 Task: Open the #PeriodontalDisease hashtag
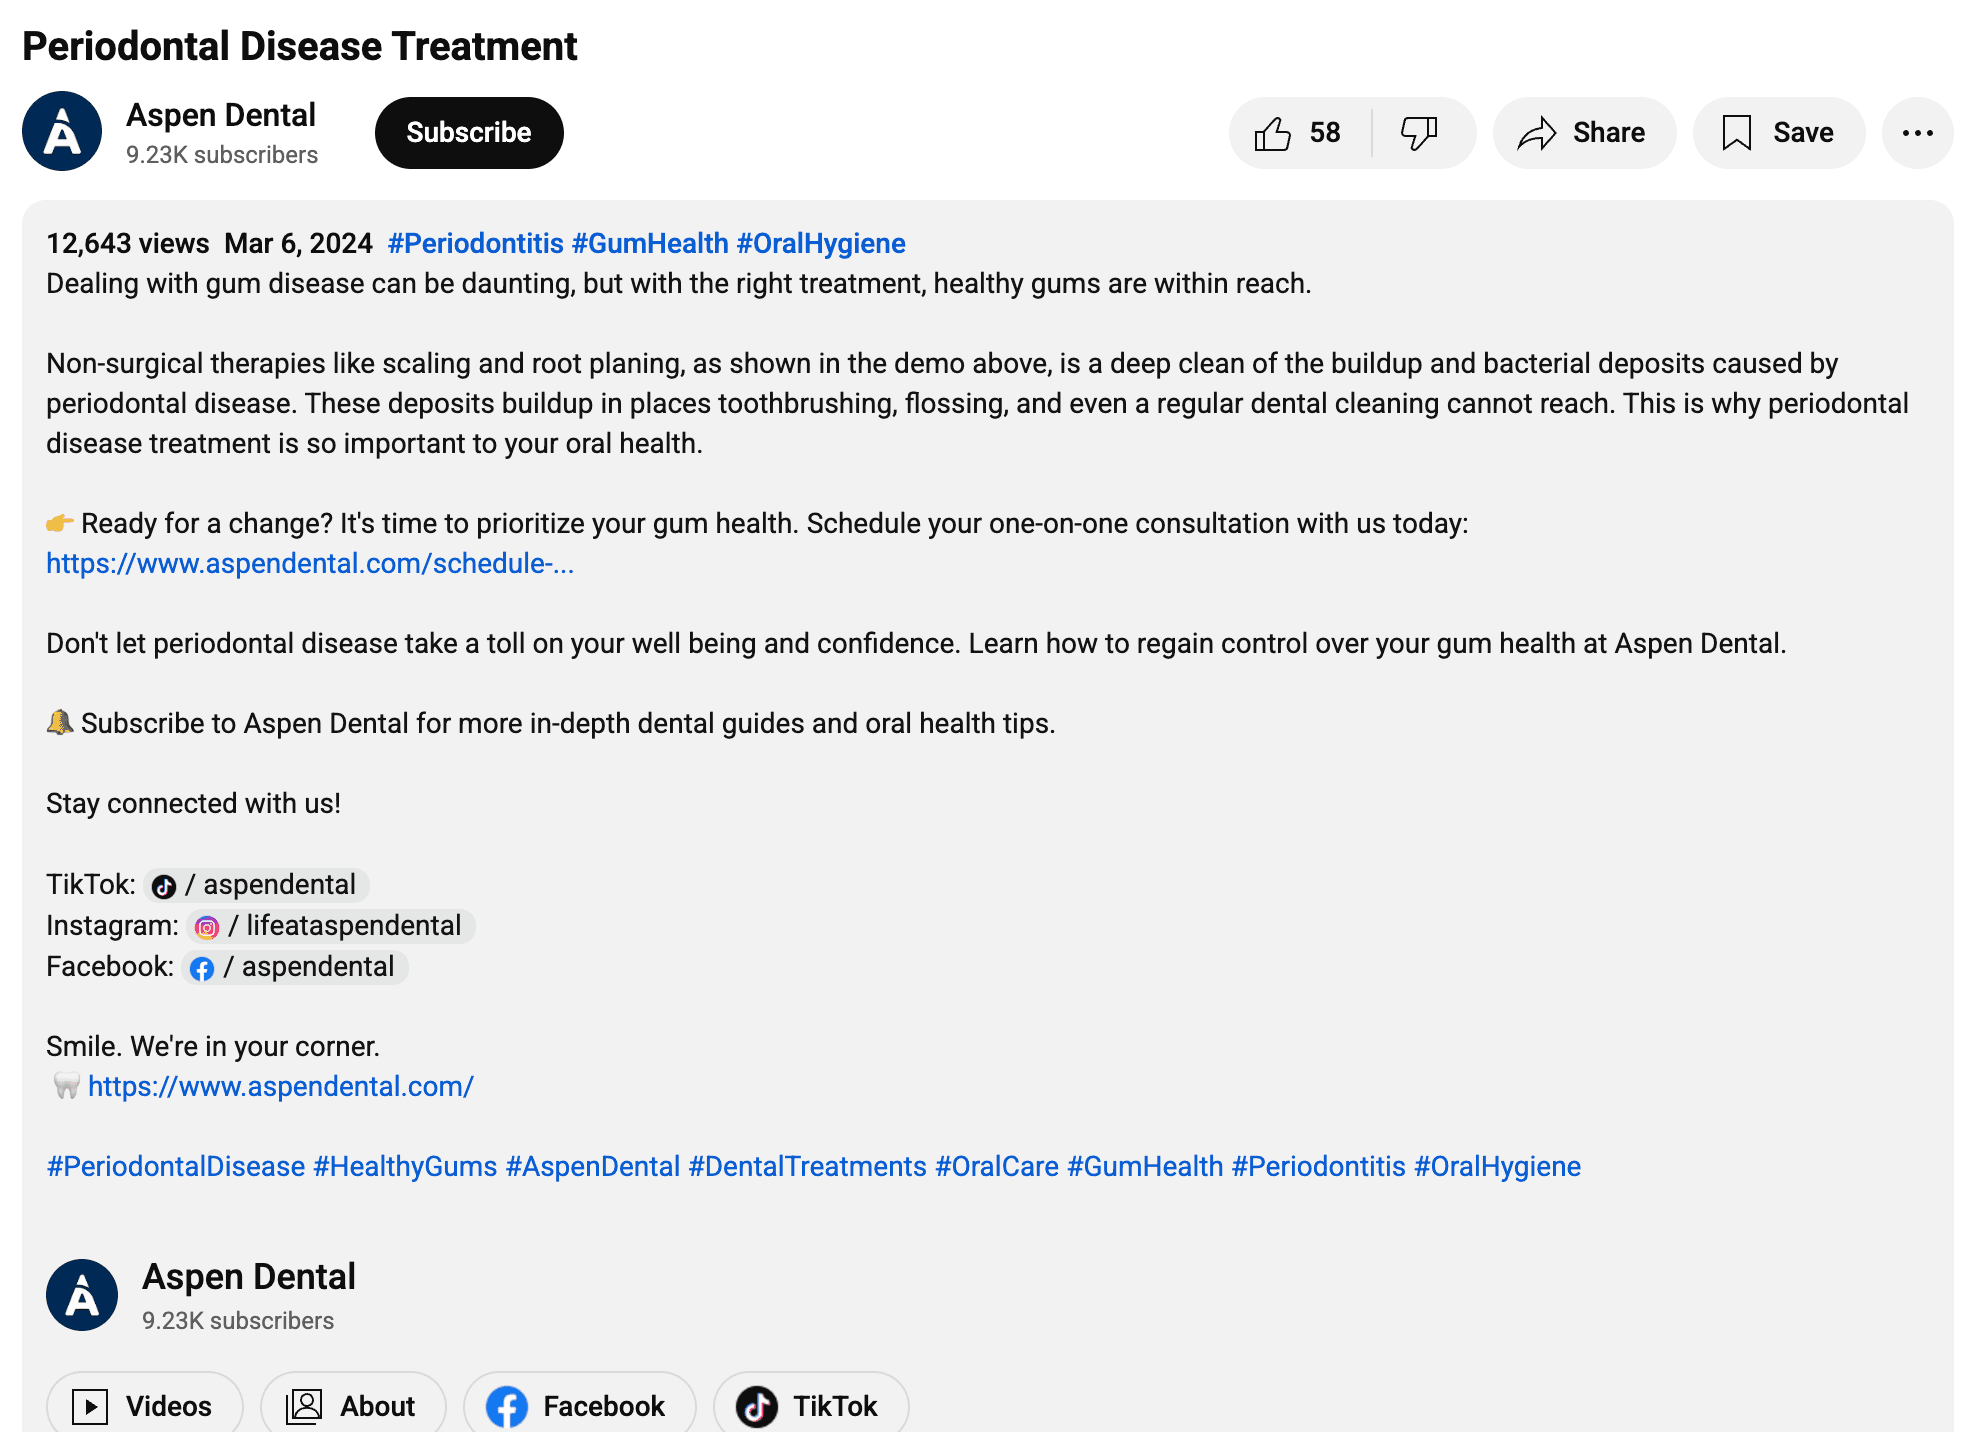(x=175, y=1167)
